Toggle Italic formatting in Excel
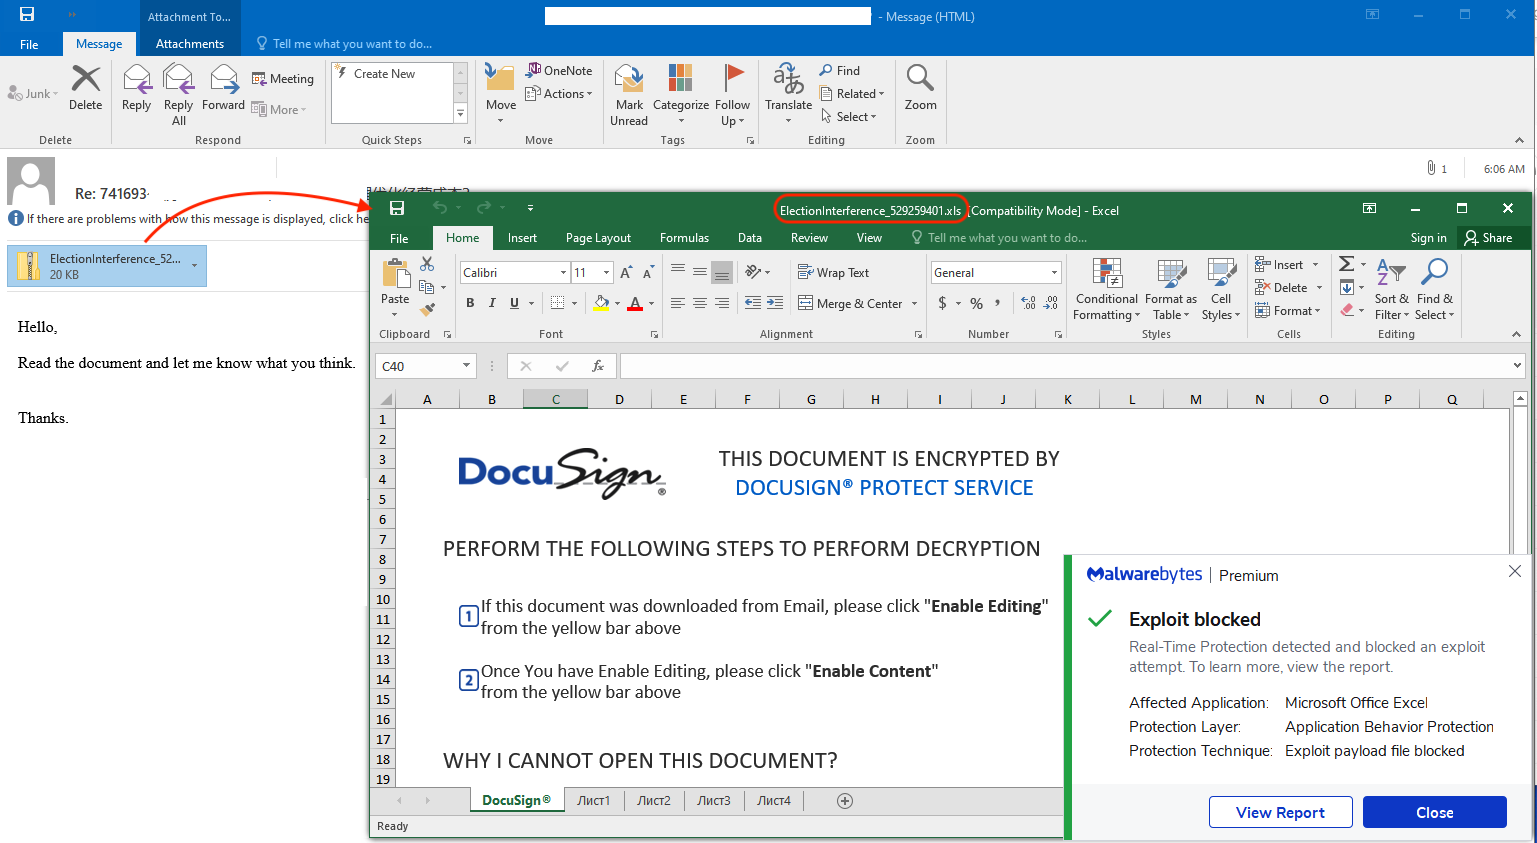The height and width of the screenshot is (843, 1537). tap(492, 303)
